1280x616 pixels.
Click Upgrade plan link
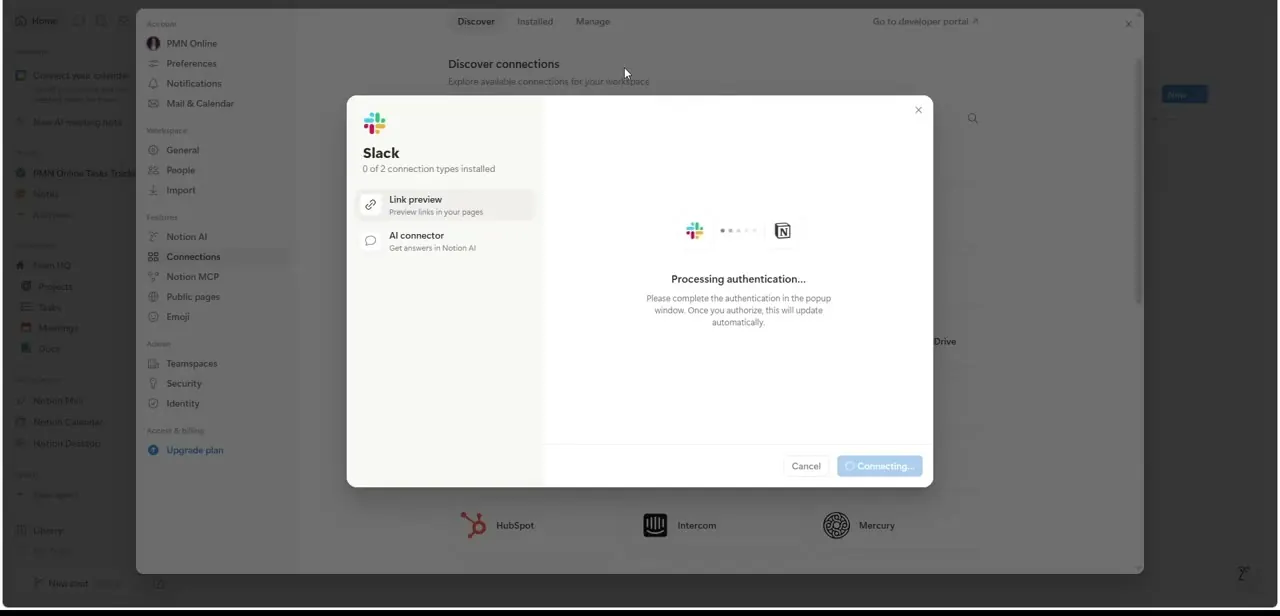pos(195,450)
